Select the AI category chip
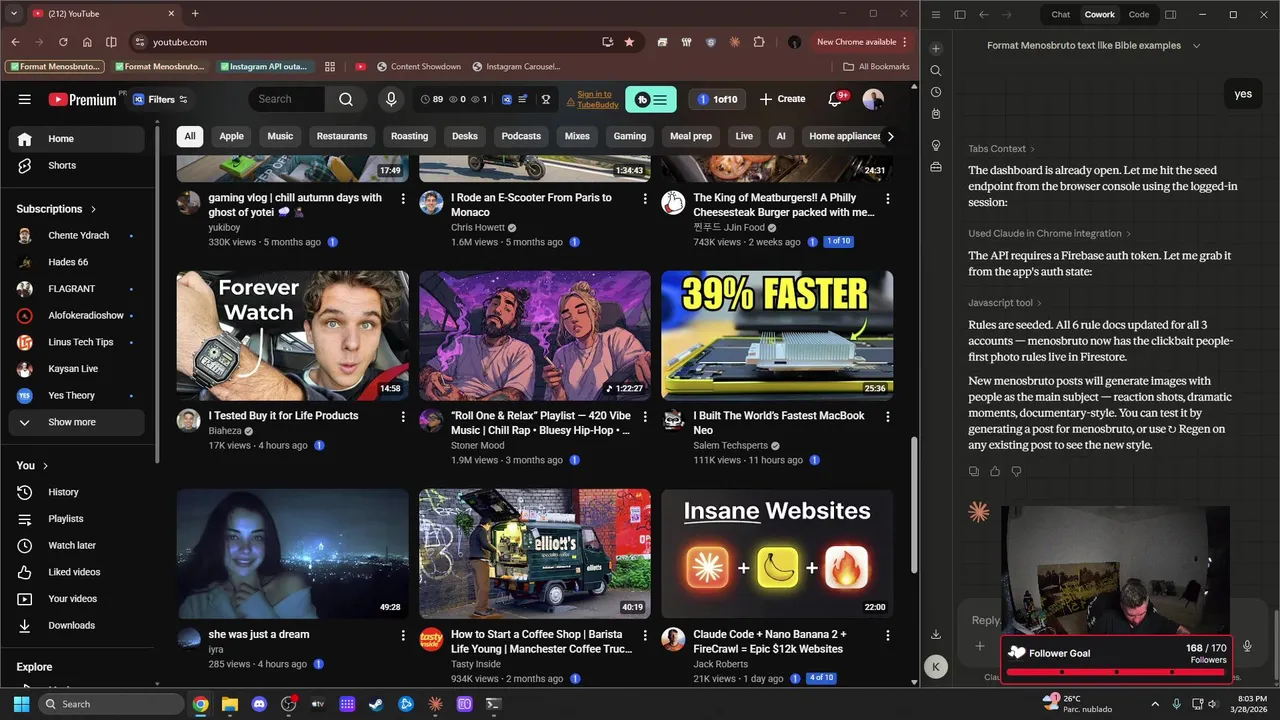 tap(781, 136)
